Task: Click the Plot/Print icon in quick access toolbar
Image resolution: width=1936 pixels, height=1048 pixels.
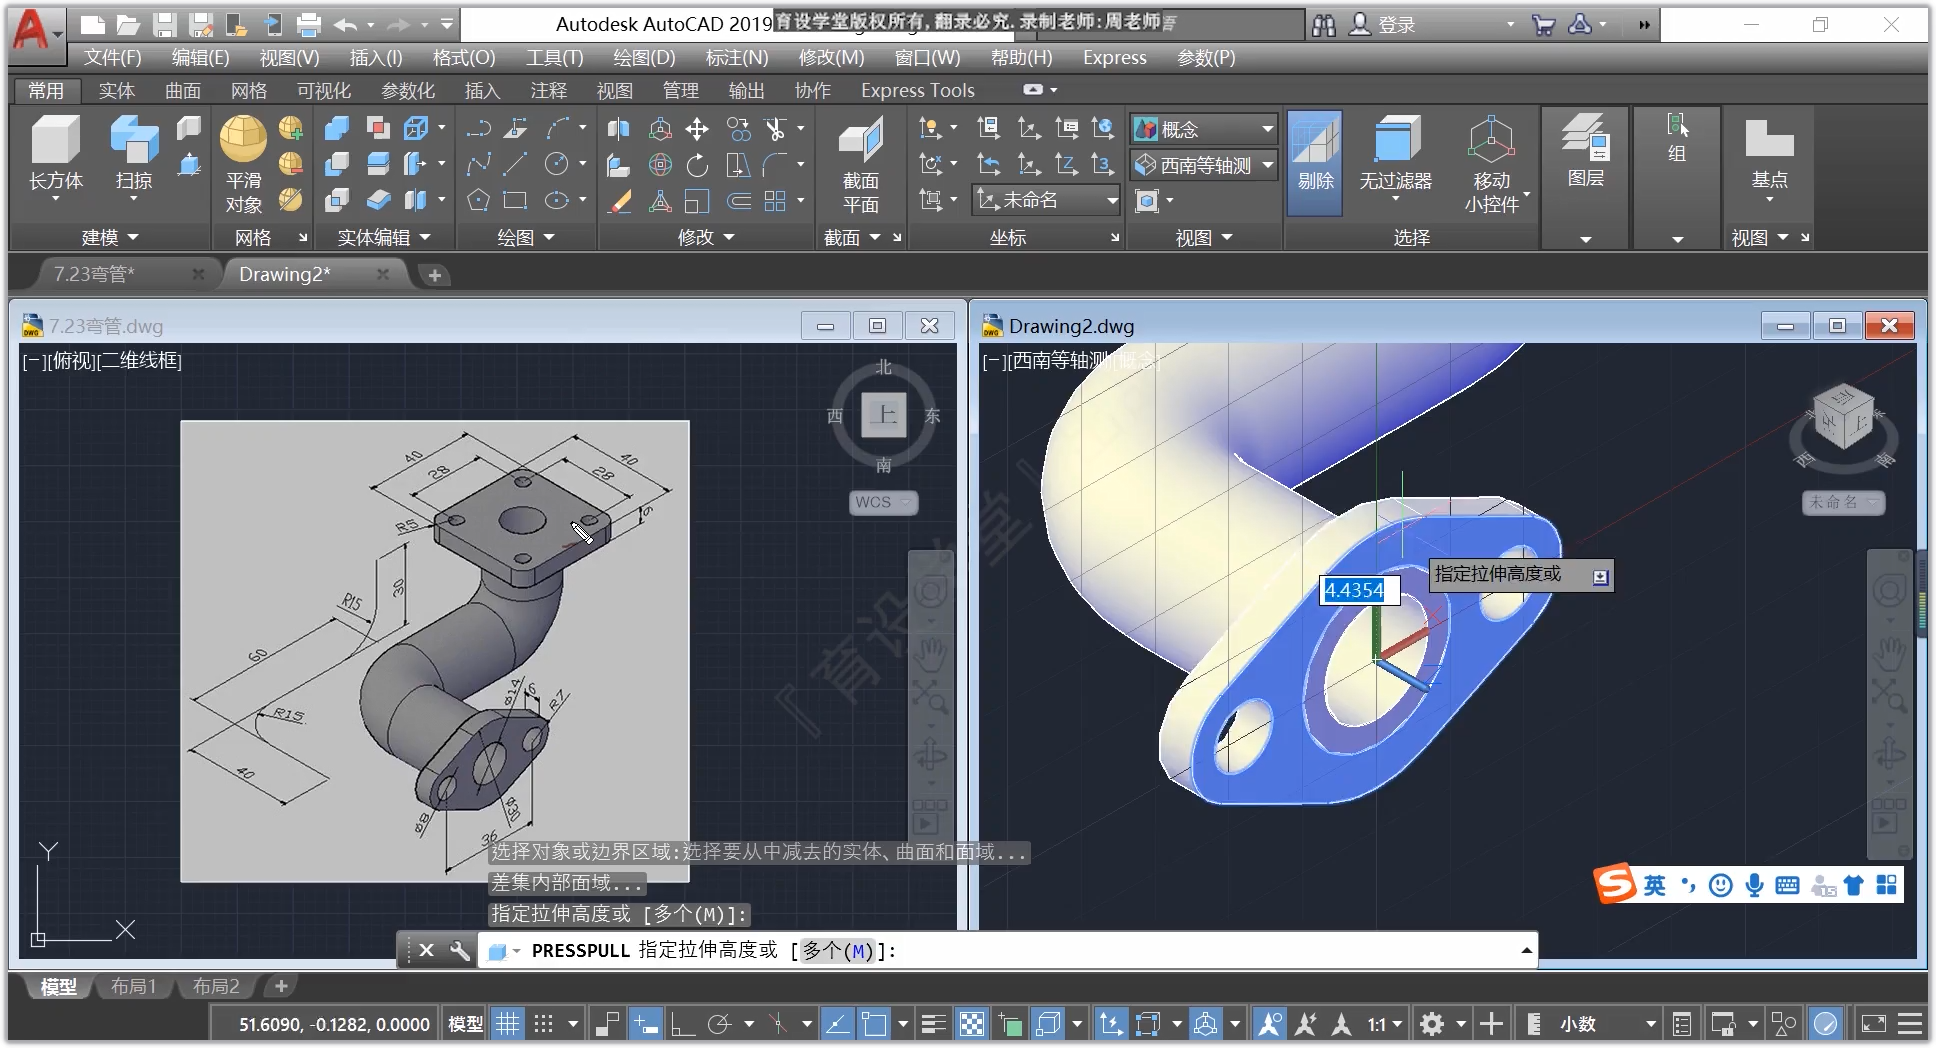Action: tap(309, 25)
